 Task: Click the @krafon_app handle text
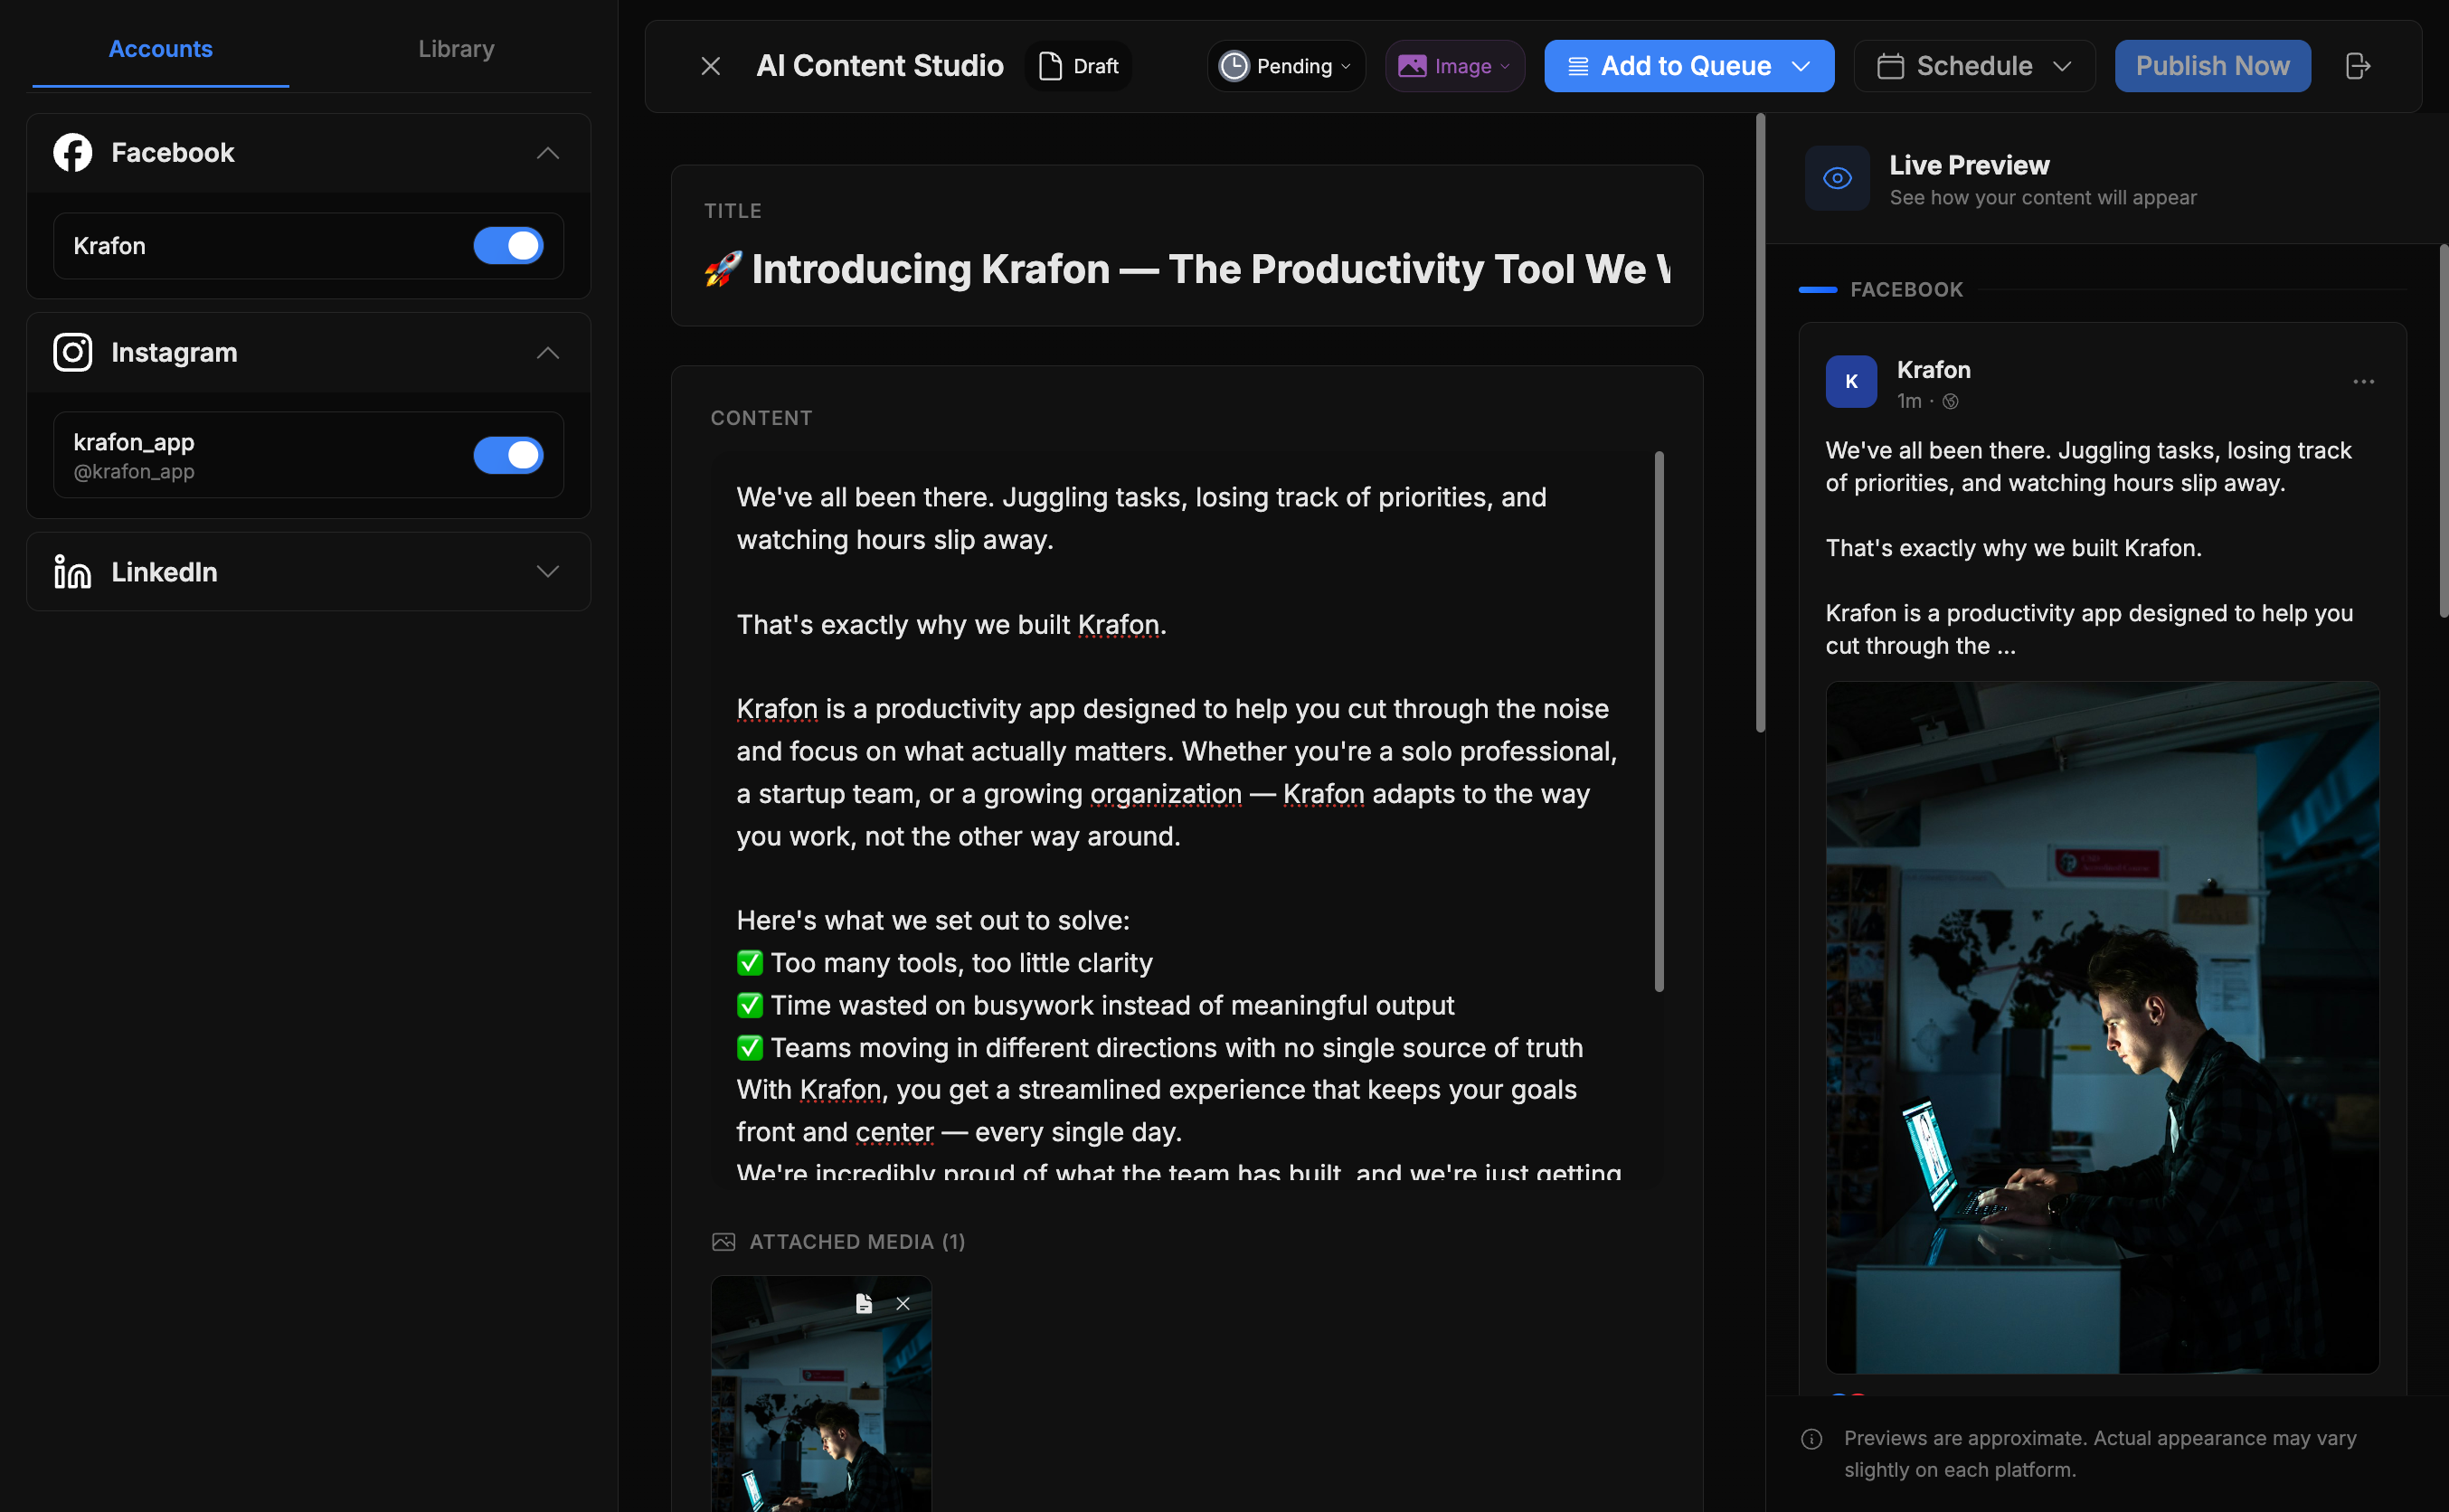[x=134, y=471]
